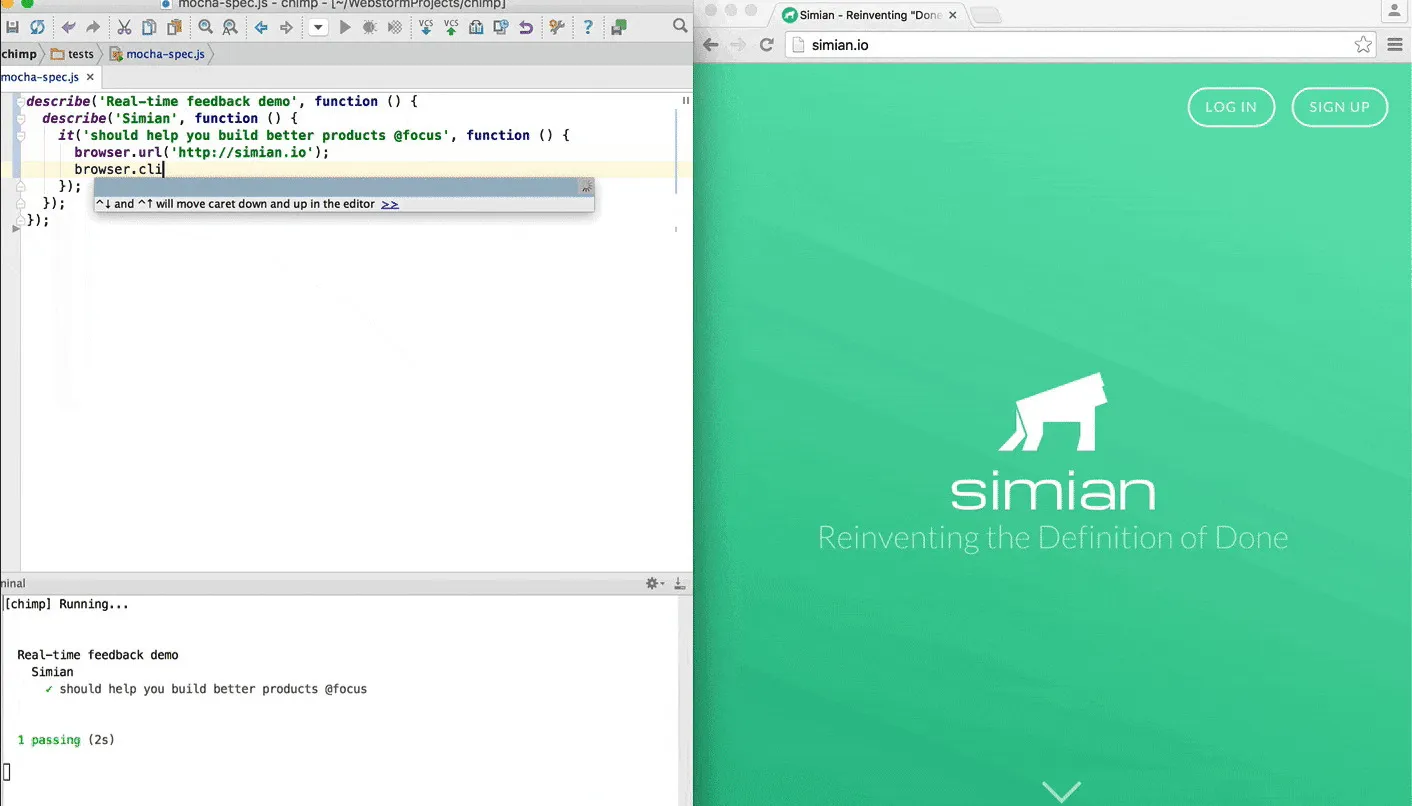Select the Debug bug icon
The height and width of the screenshot is (806, 1412).
coord(369,27)
